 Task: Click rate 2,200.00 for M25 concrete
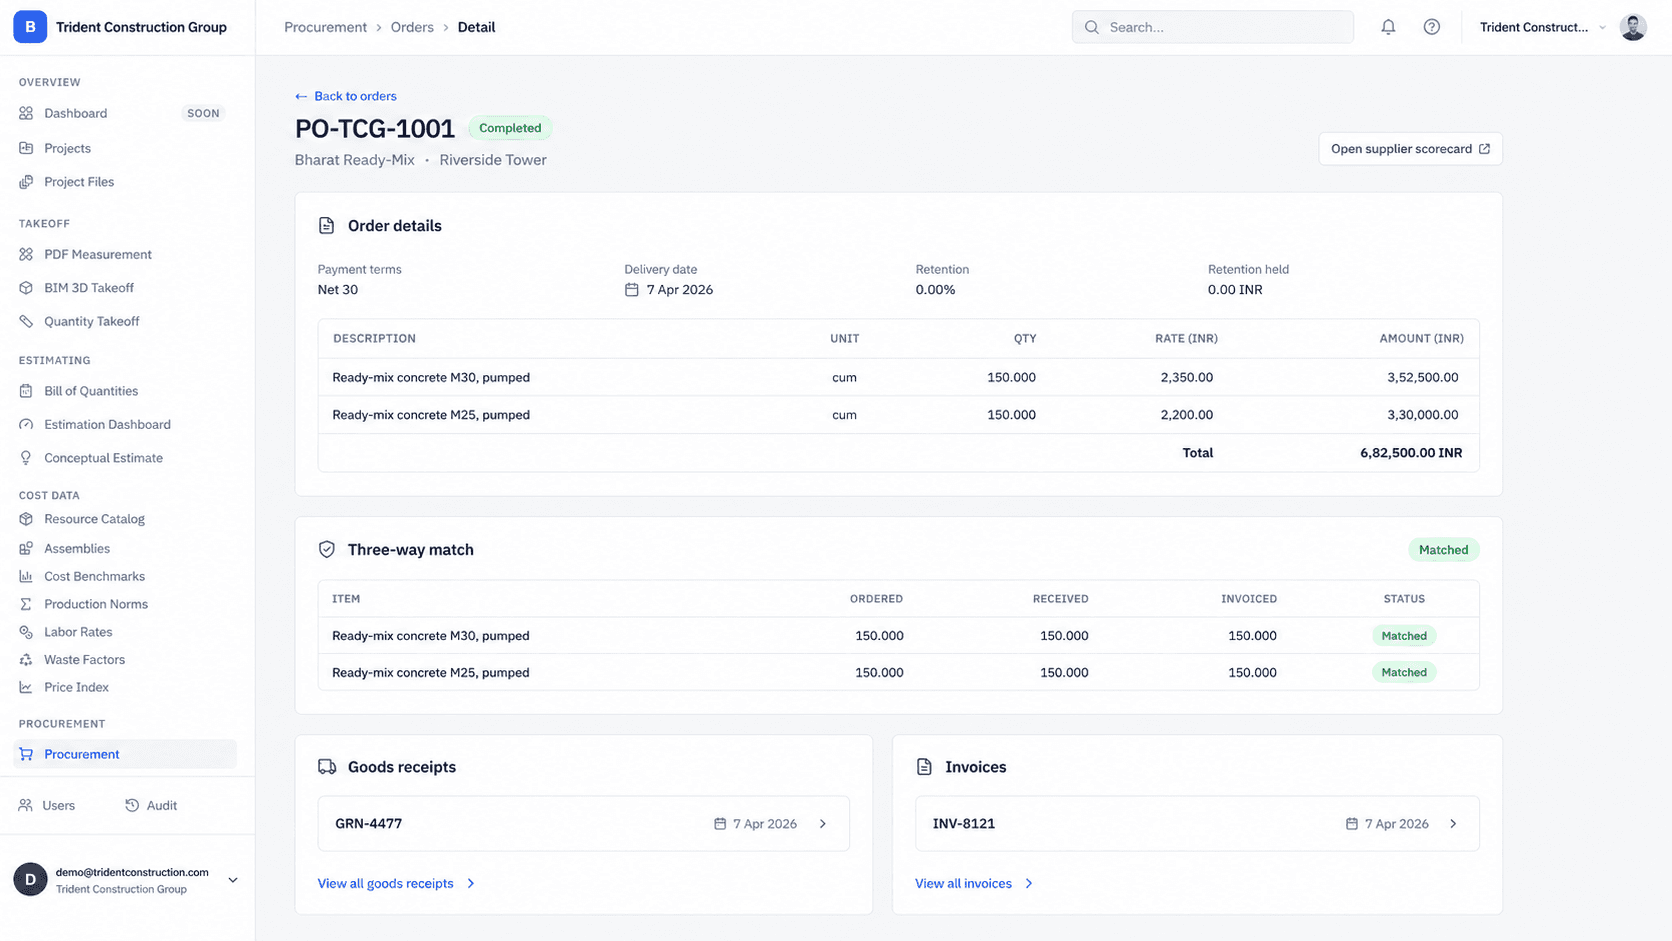click(1186, 415)
